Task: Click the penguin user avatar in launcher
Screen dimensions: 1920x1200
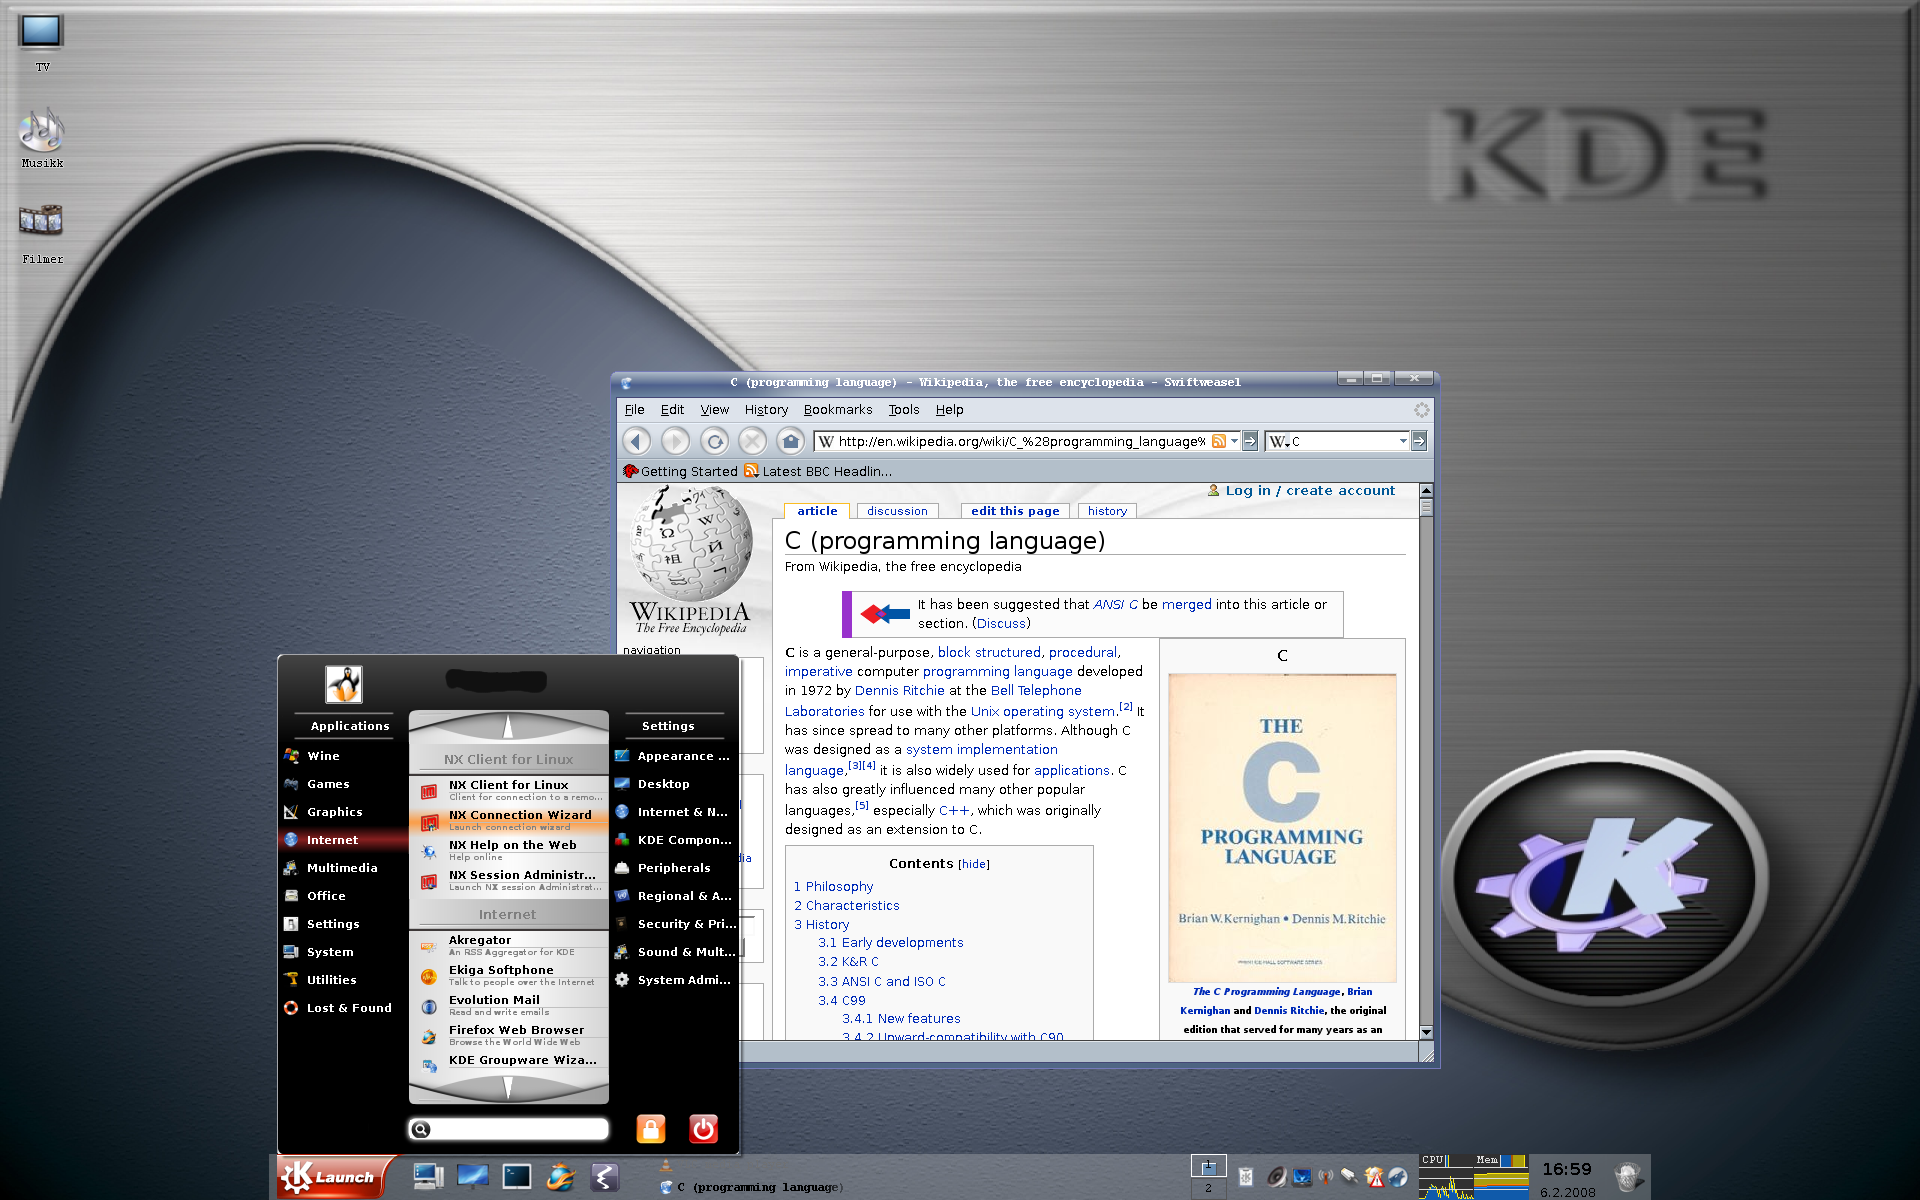Action: [344, 684]
